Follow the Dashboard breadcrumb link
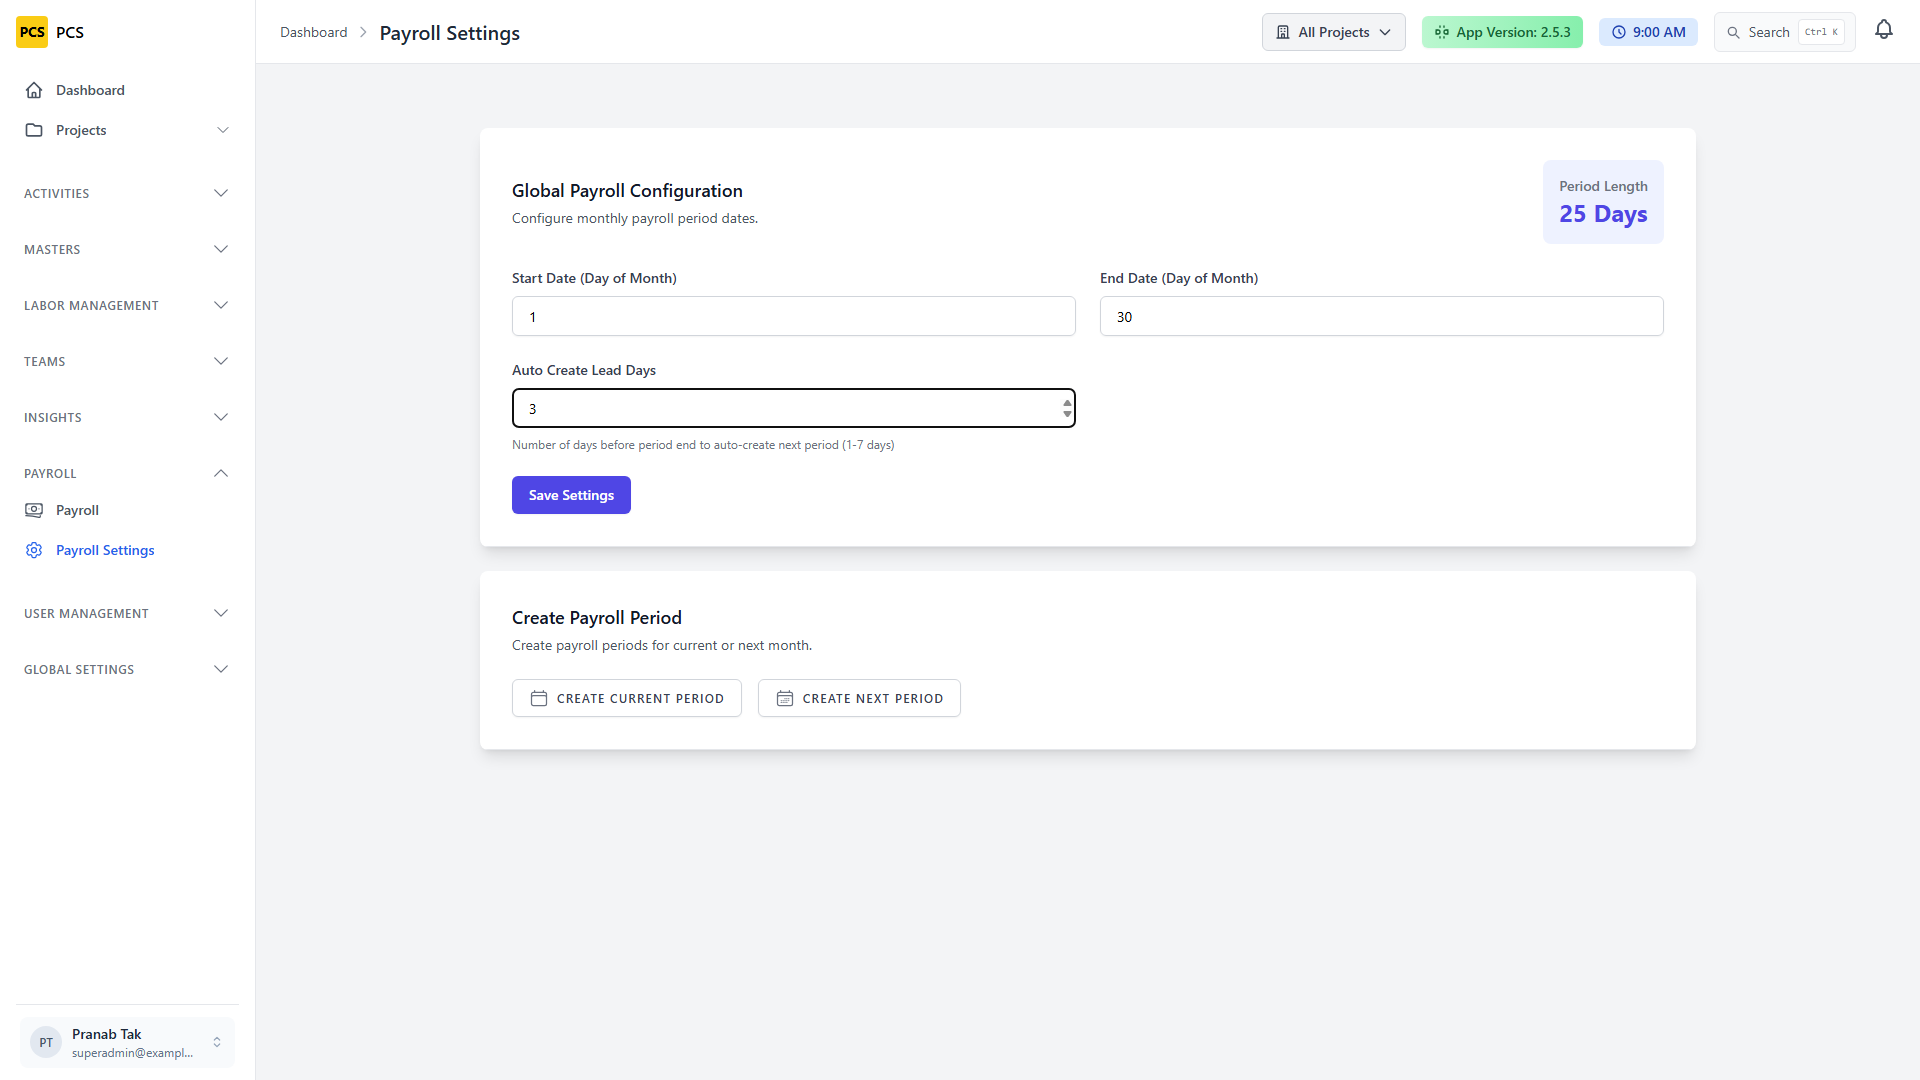The width and height of the screenshot is (1920, 1080). point(313,32)
